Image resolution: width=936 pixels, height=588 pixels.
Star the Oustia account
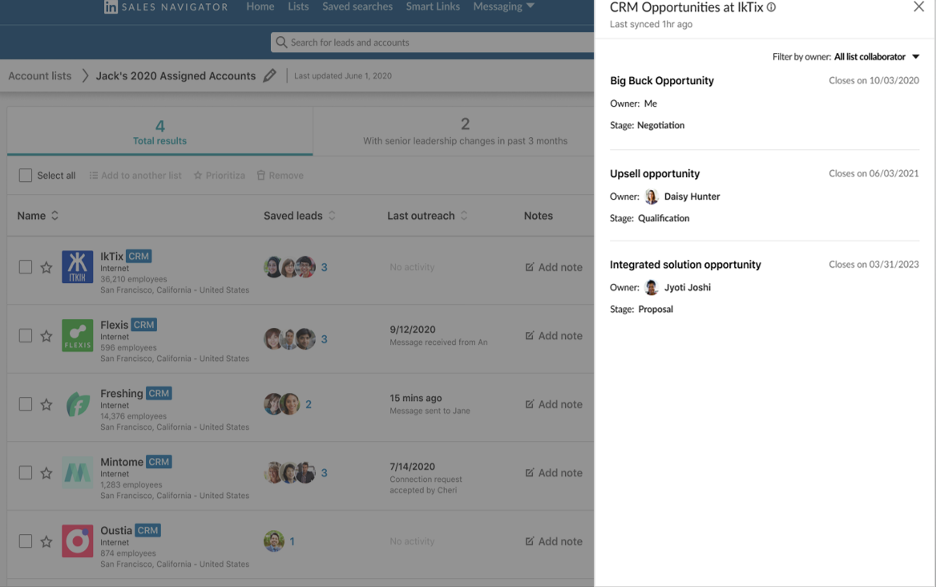pyautogui.click(x=46, y=542)
